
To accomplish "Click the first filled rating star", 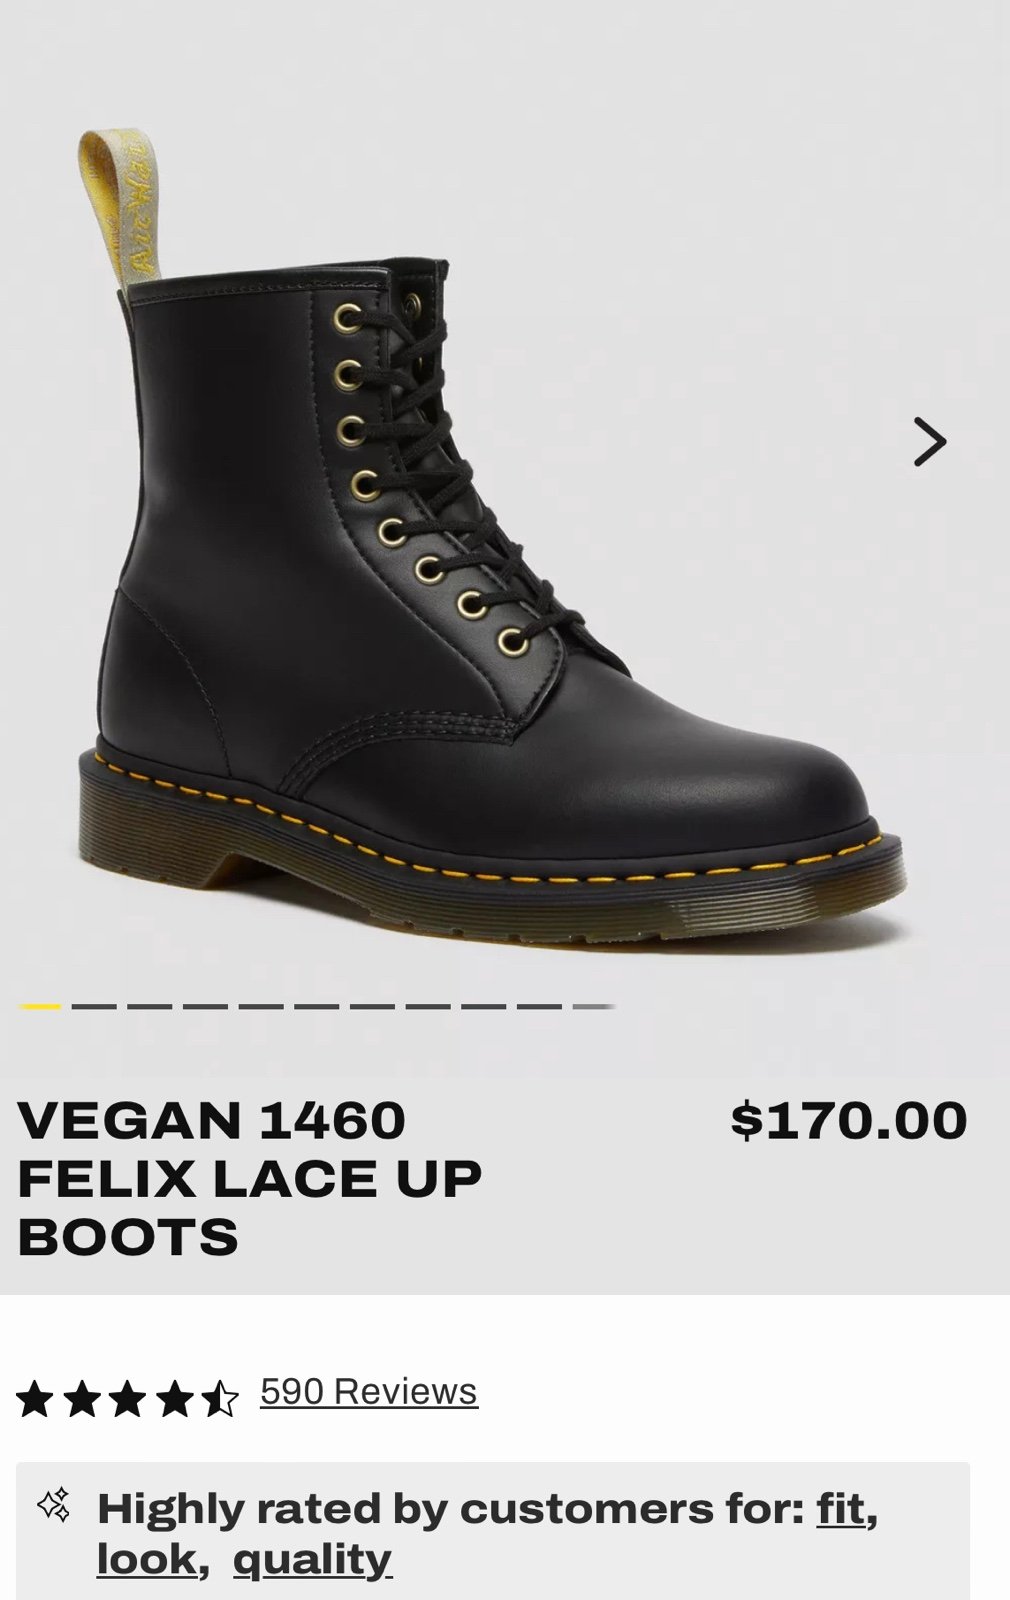I will [35, 1398].
